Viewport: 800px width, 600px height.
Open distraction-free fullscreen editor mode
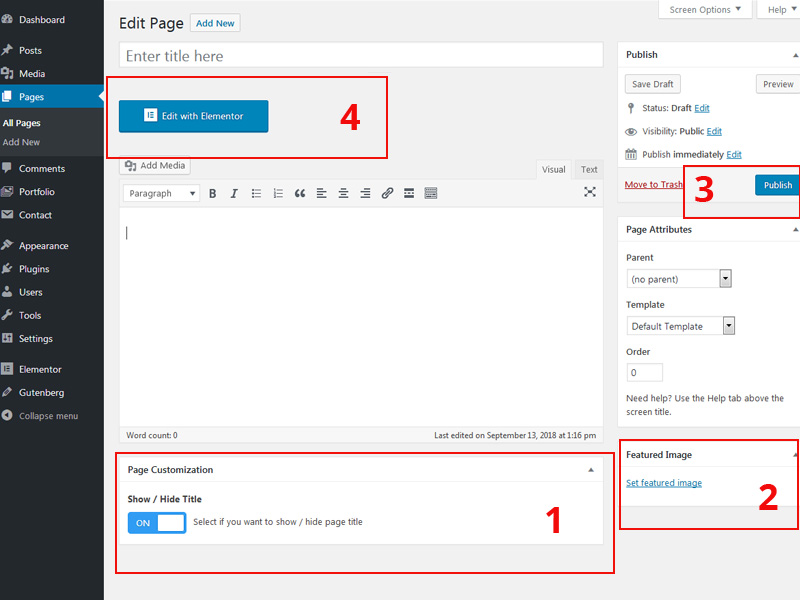tap(590, 192)
